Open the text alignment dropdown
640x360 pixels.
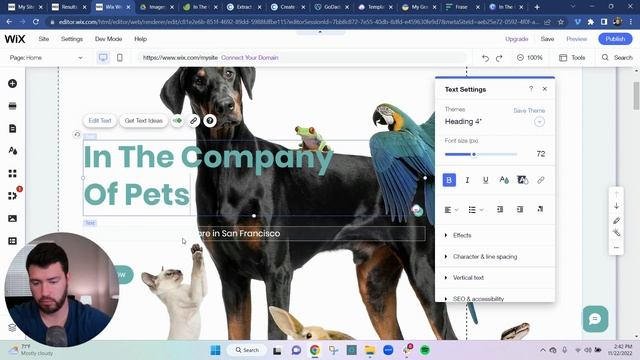tap(451, 210)
